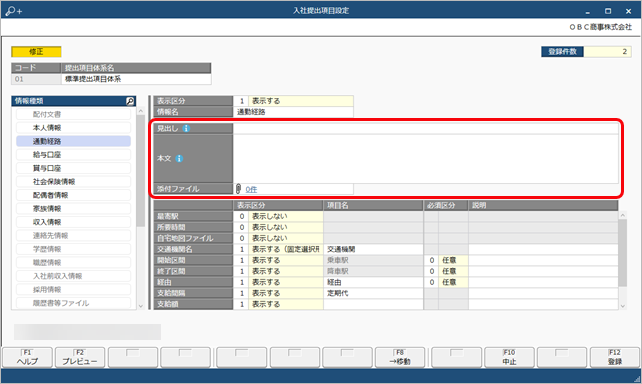Click scroll-down arrow of info type list
642x384 pixels.
[141, 306]
